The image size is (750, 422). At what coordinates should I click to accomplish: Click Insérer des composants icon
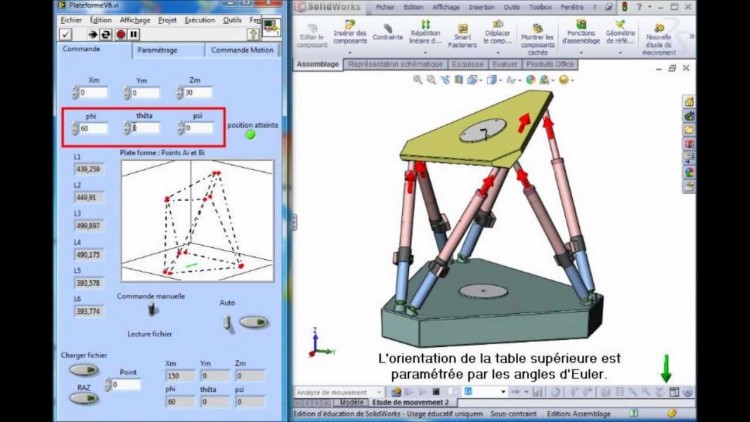pos(350,24)
